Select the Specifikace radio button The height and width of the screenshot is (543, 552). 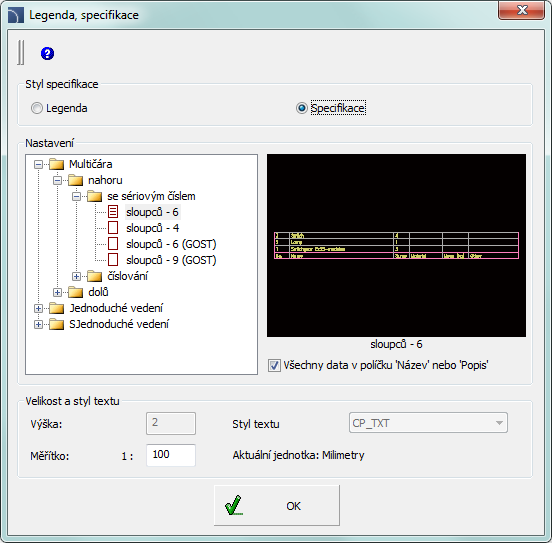click(302, 108)
